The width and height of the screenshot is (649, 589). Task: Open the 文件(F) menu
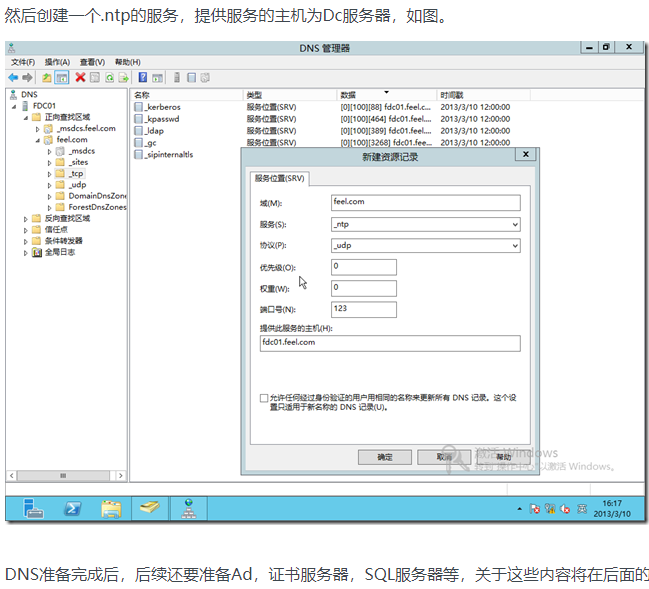23,62
